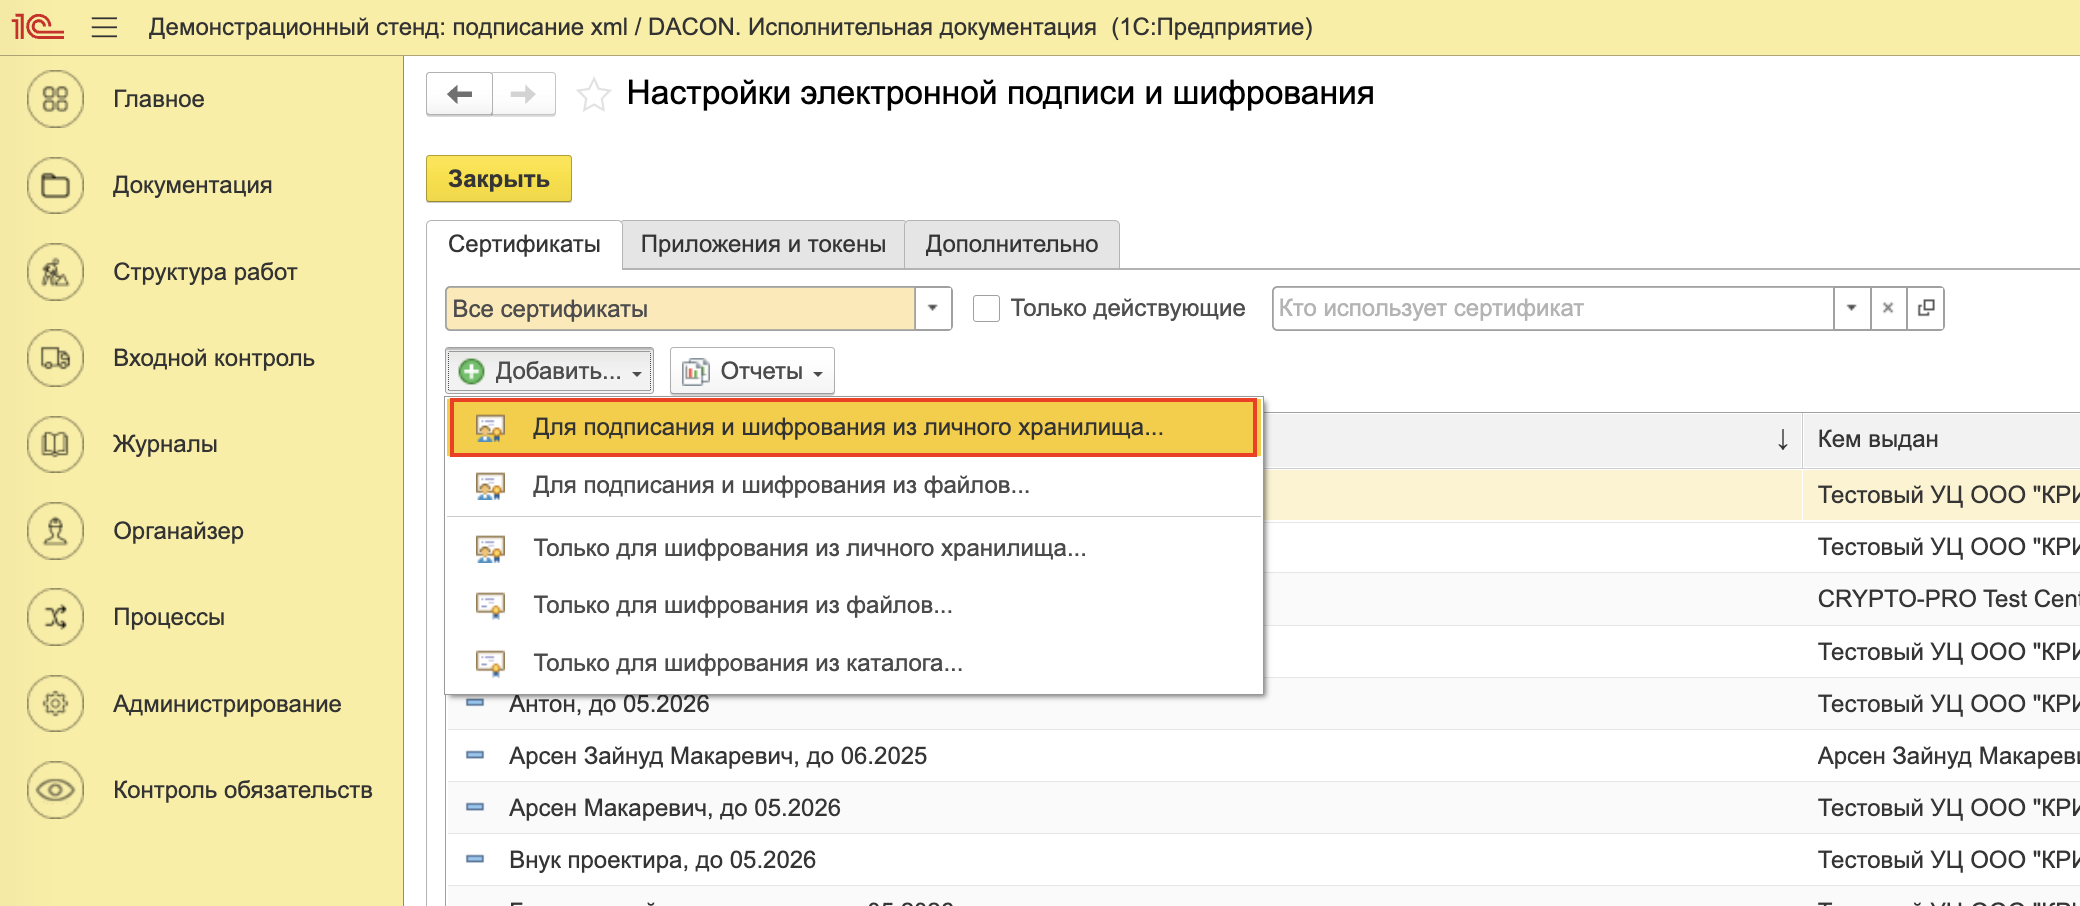Open the Главное section
Image resolution: width=2080 pixels, height=906 pixels.
click(x=158, y=99)
